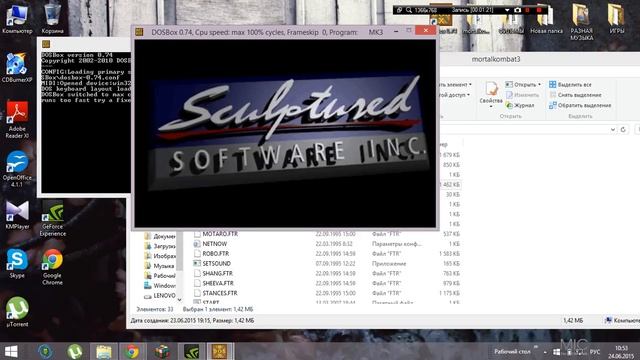640x360 pixels.
Task: Open the Rubik's cube app in taskbar
Action: [162, 351]
